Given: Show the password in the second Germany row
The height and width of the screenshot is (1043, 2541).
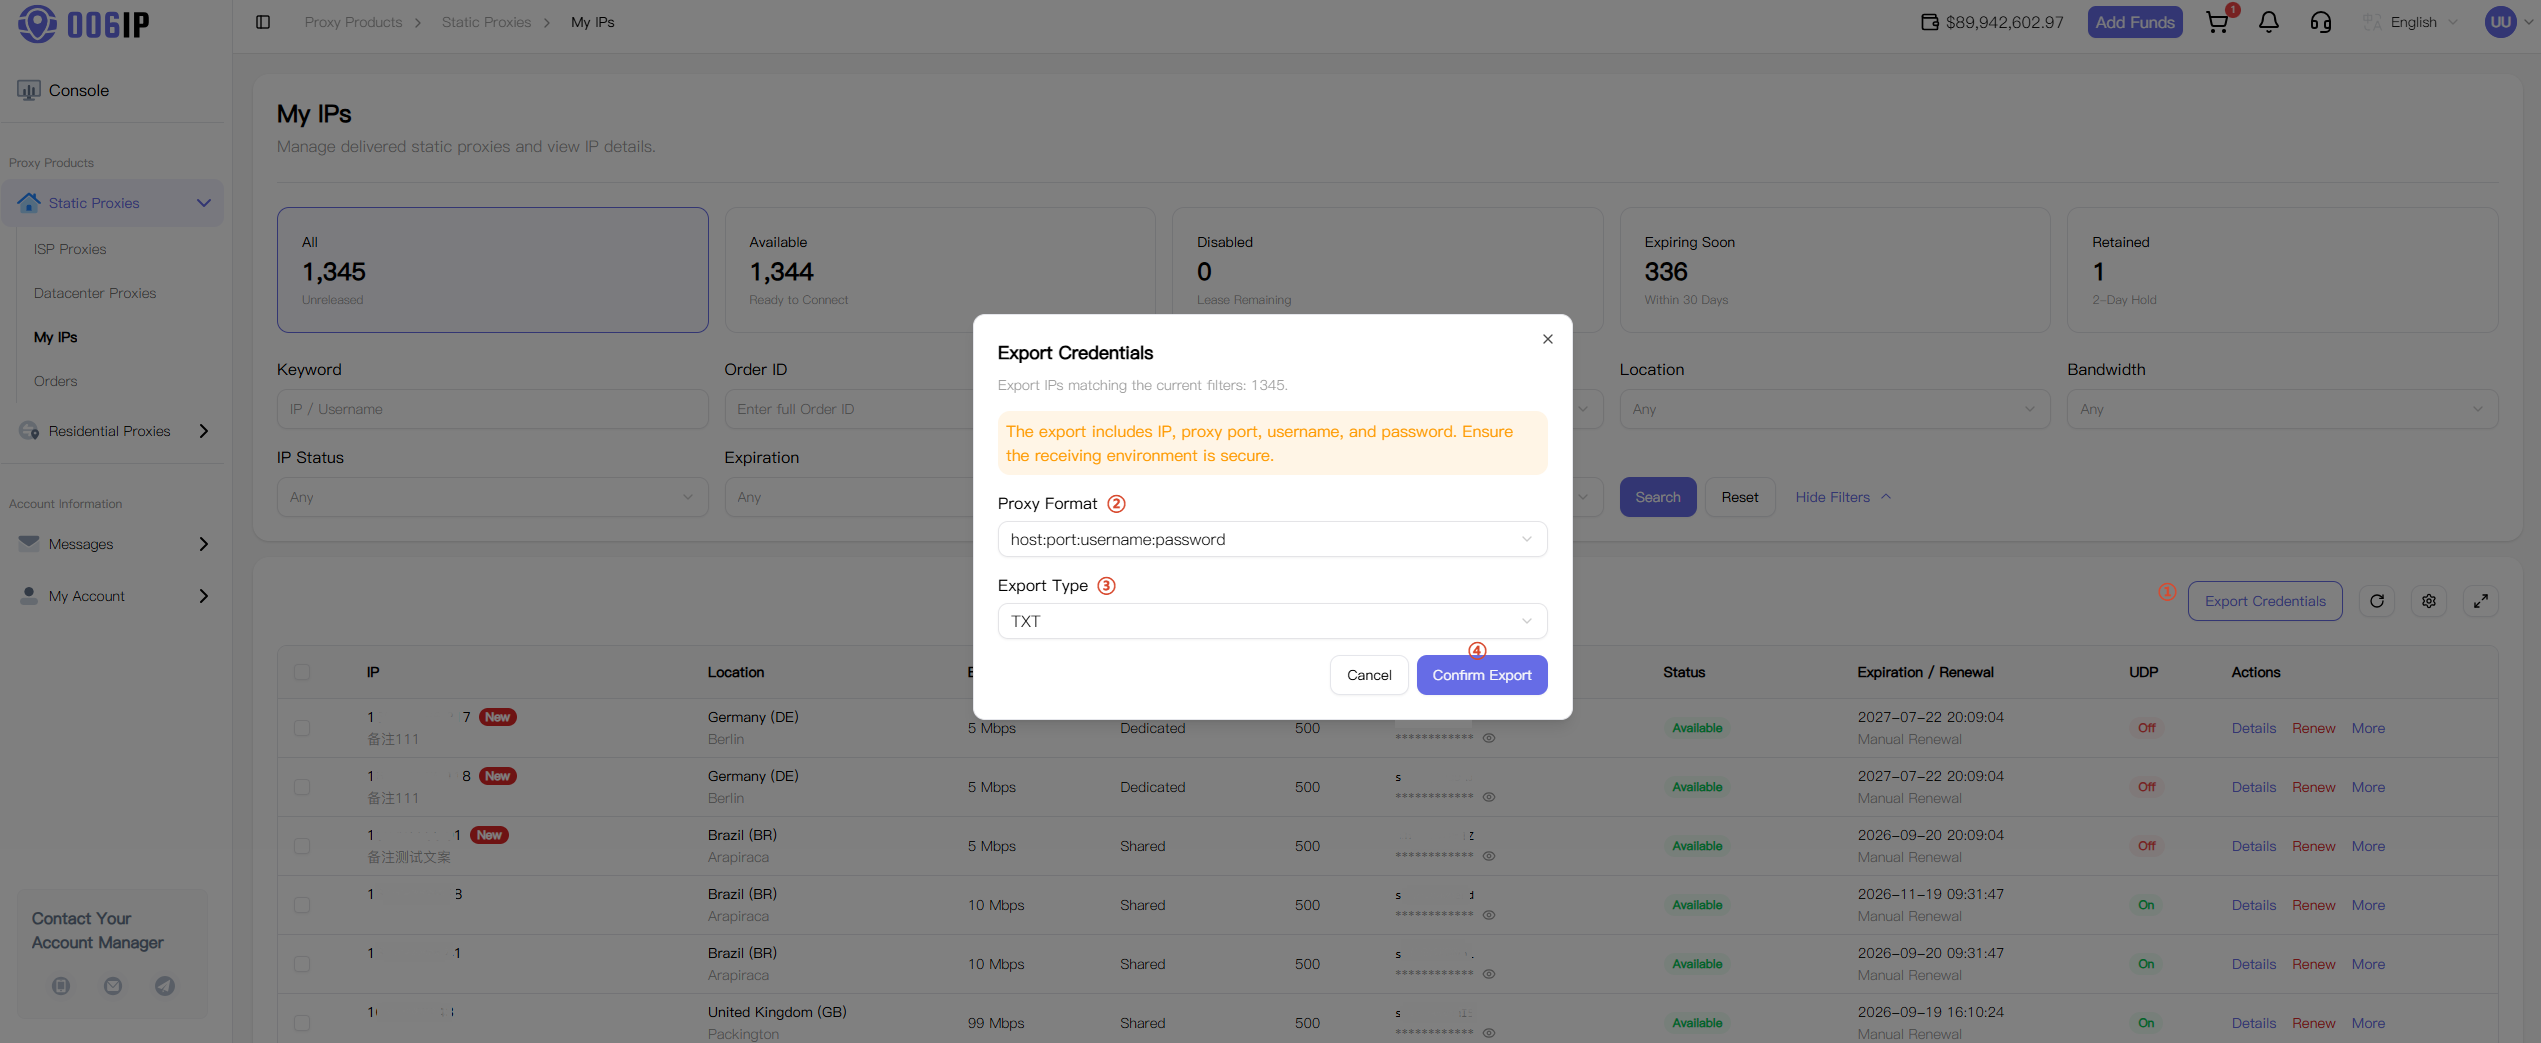Looking at the screenshot, I should coord(1489,797).
